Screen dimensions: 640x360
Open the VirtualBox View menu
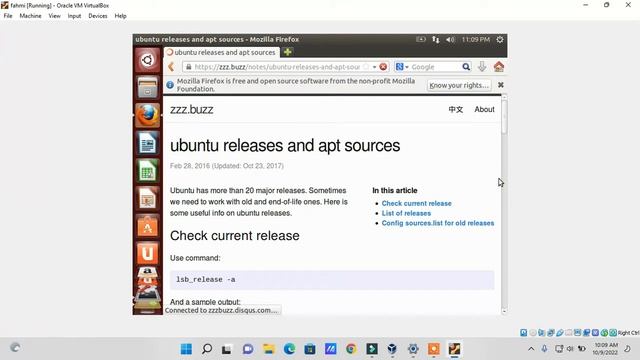click(x=54, y=16)
